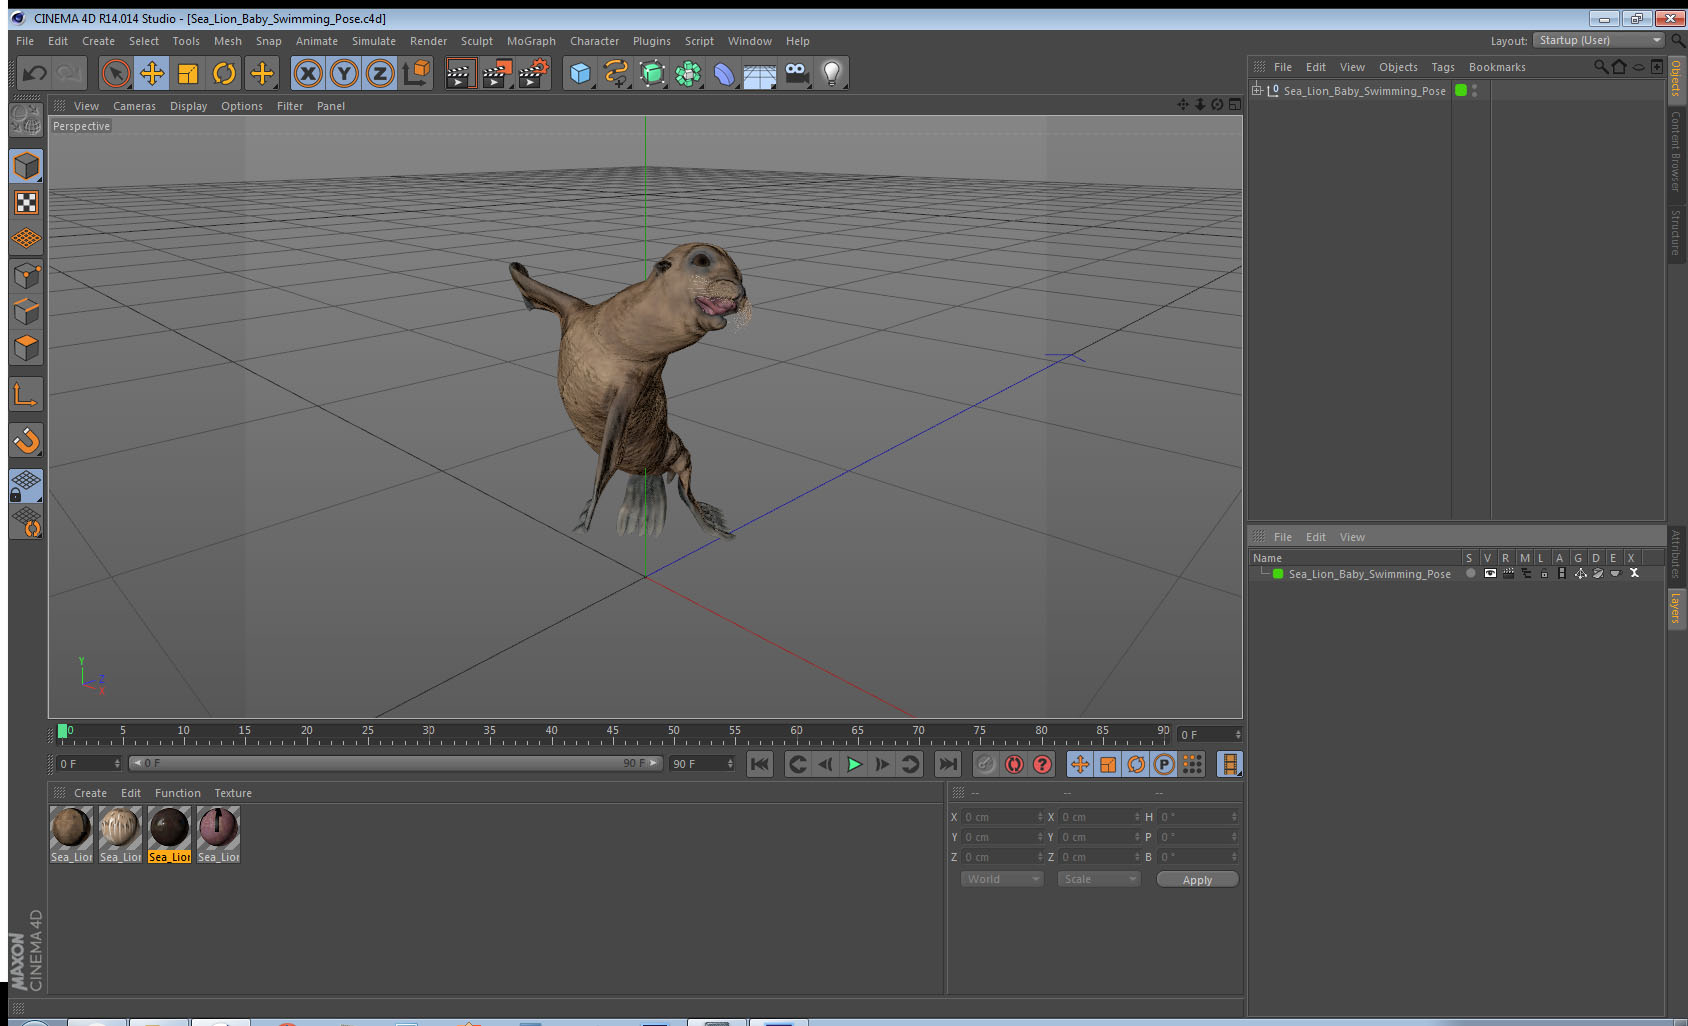Add a light bulb object
Viewport: 1688px width, 1026px height.
(x=832, y=73)
